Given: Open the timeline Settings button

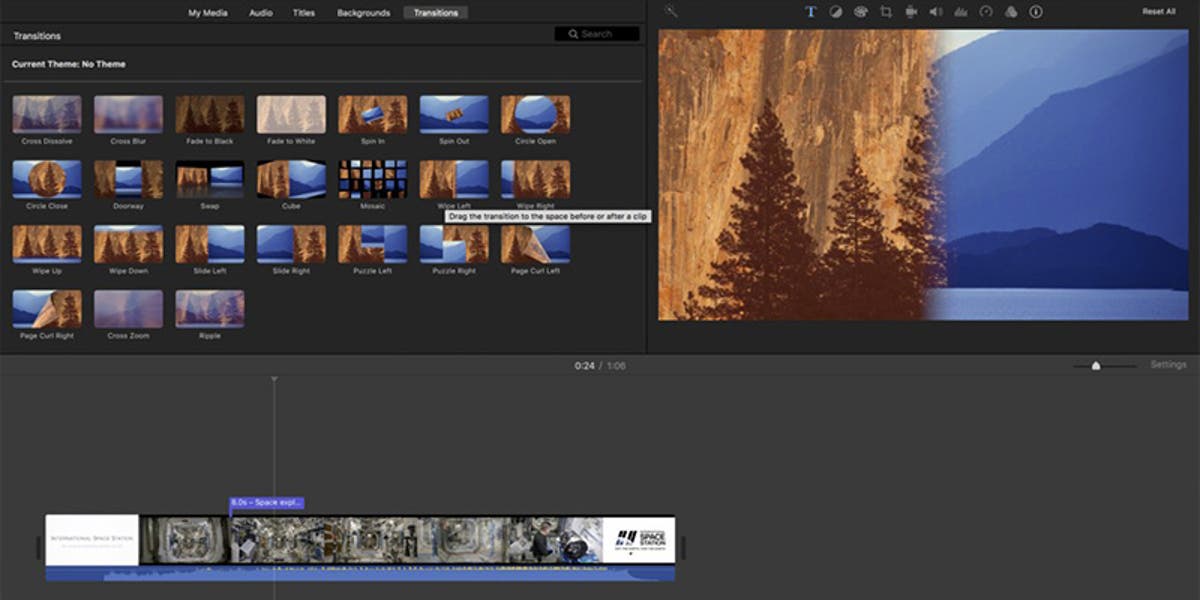Looking at the screenshot, I should [1168, 365].
